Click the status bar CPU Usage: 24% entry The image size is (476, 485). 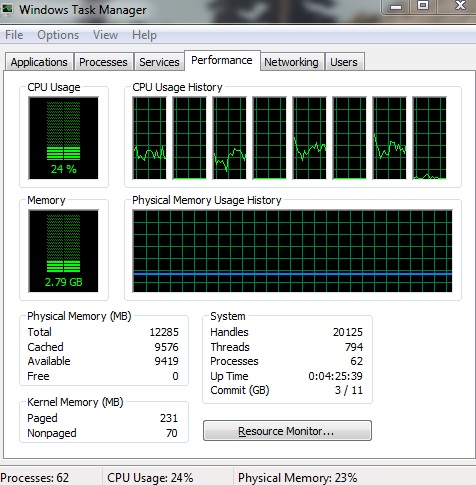click(150, 478)
